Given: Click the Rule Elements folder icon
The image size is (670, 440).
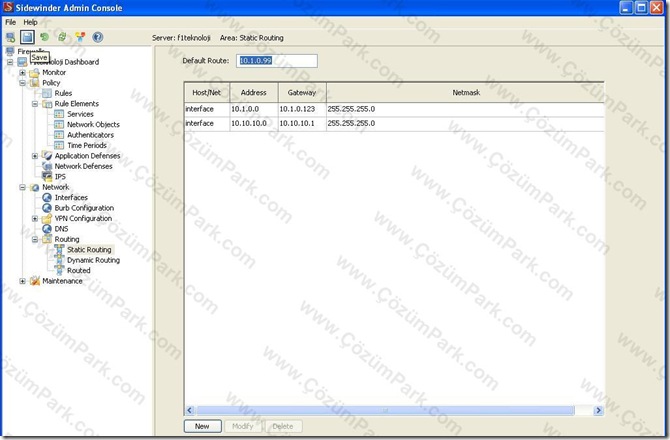Looking at the screenshot, I should pos(47,104).
